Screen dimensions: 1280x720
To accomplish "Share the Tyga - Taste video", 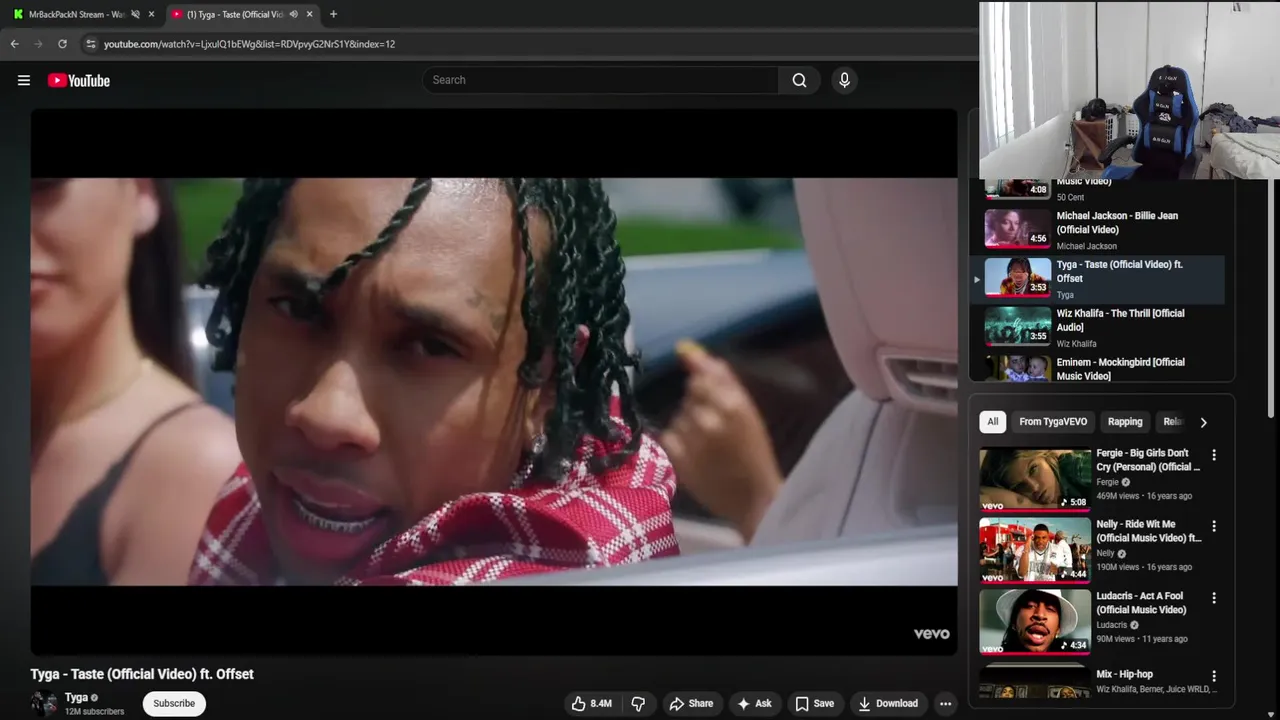I will click(x=691, y=703).
